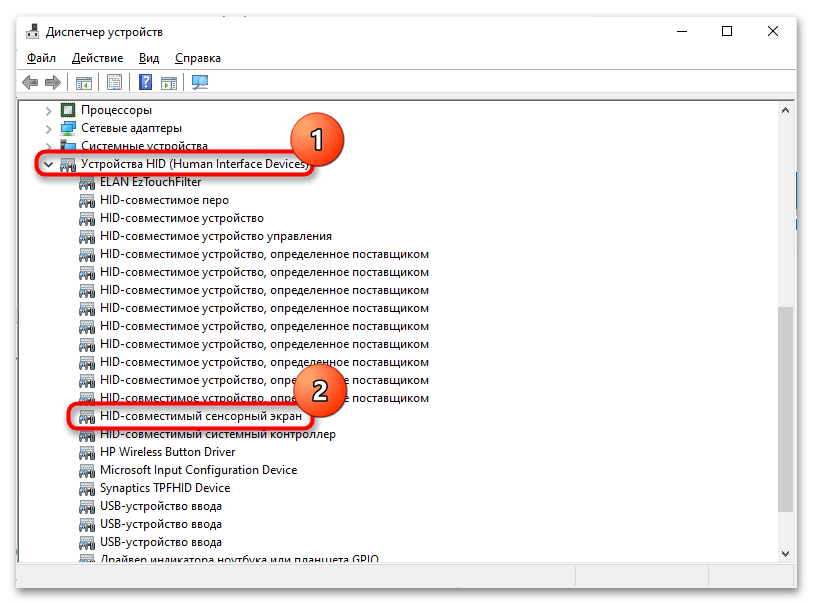
Task: Click the icon beside HID-совместимый системный контроллер
Action: pos(87,434)
